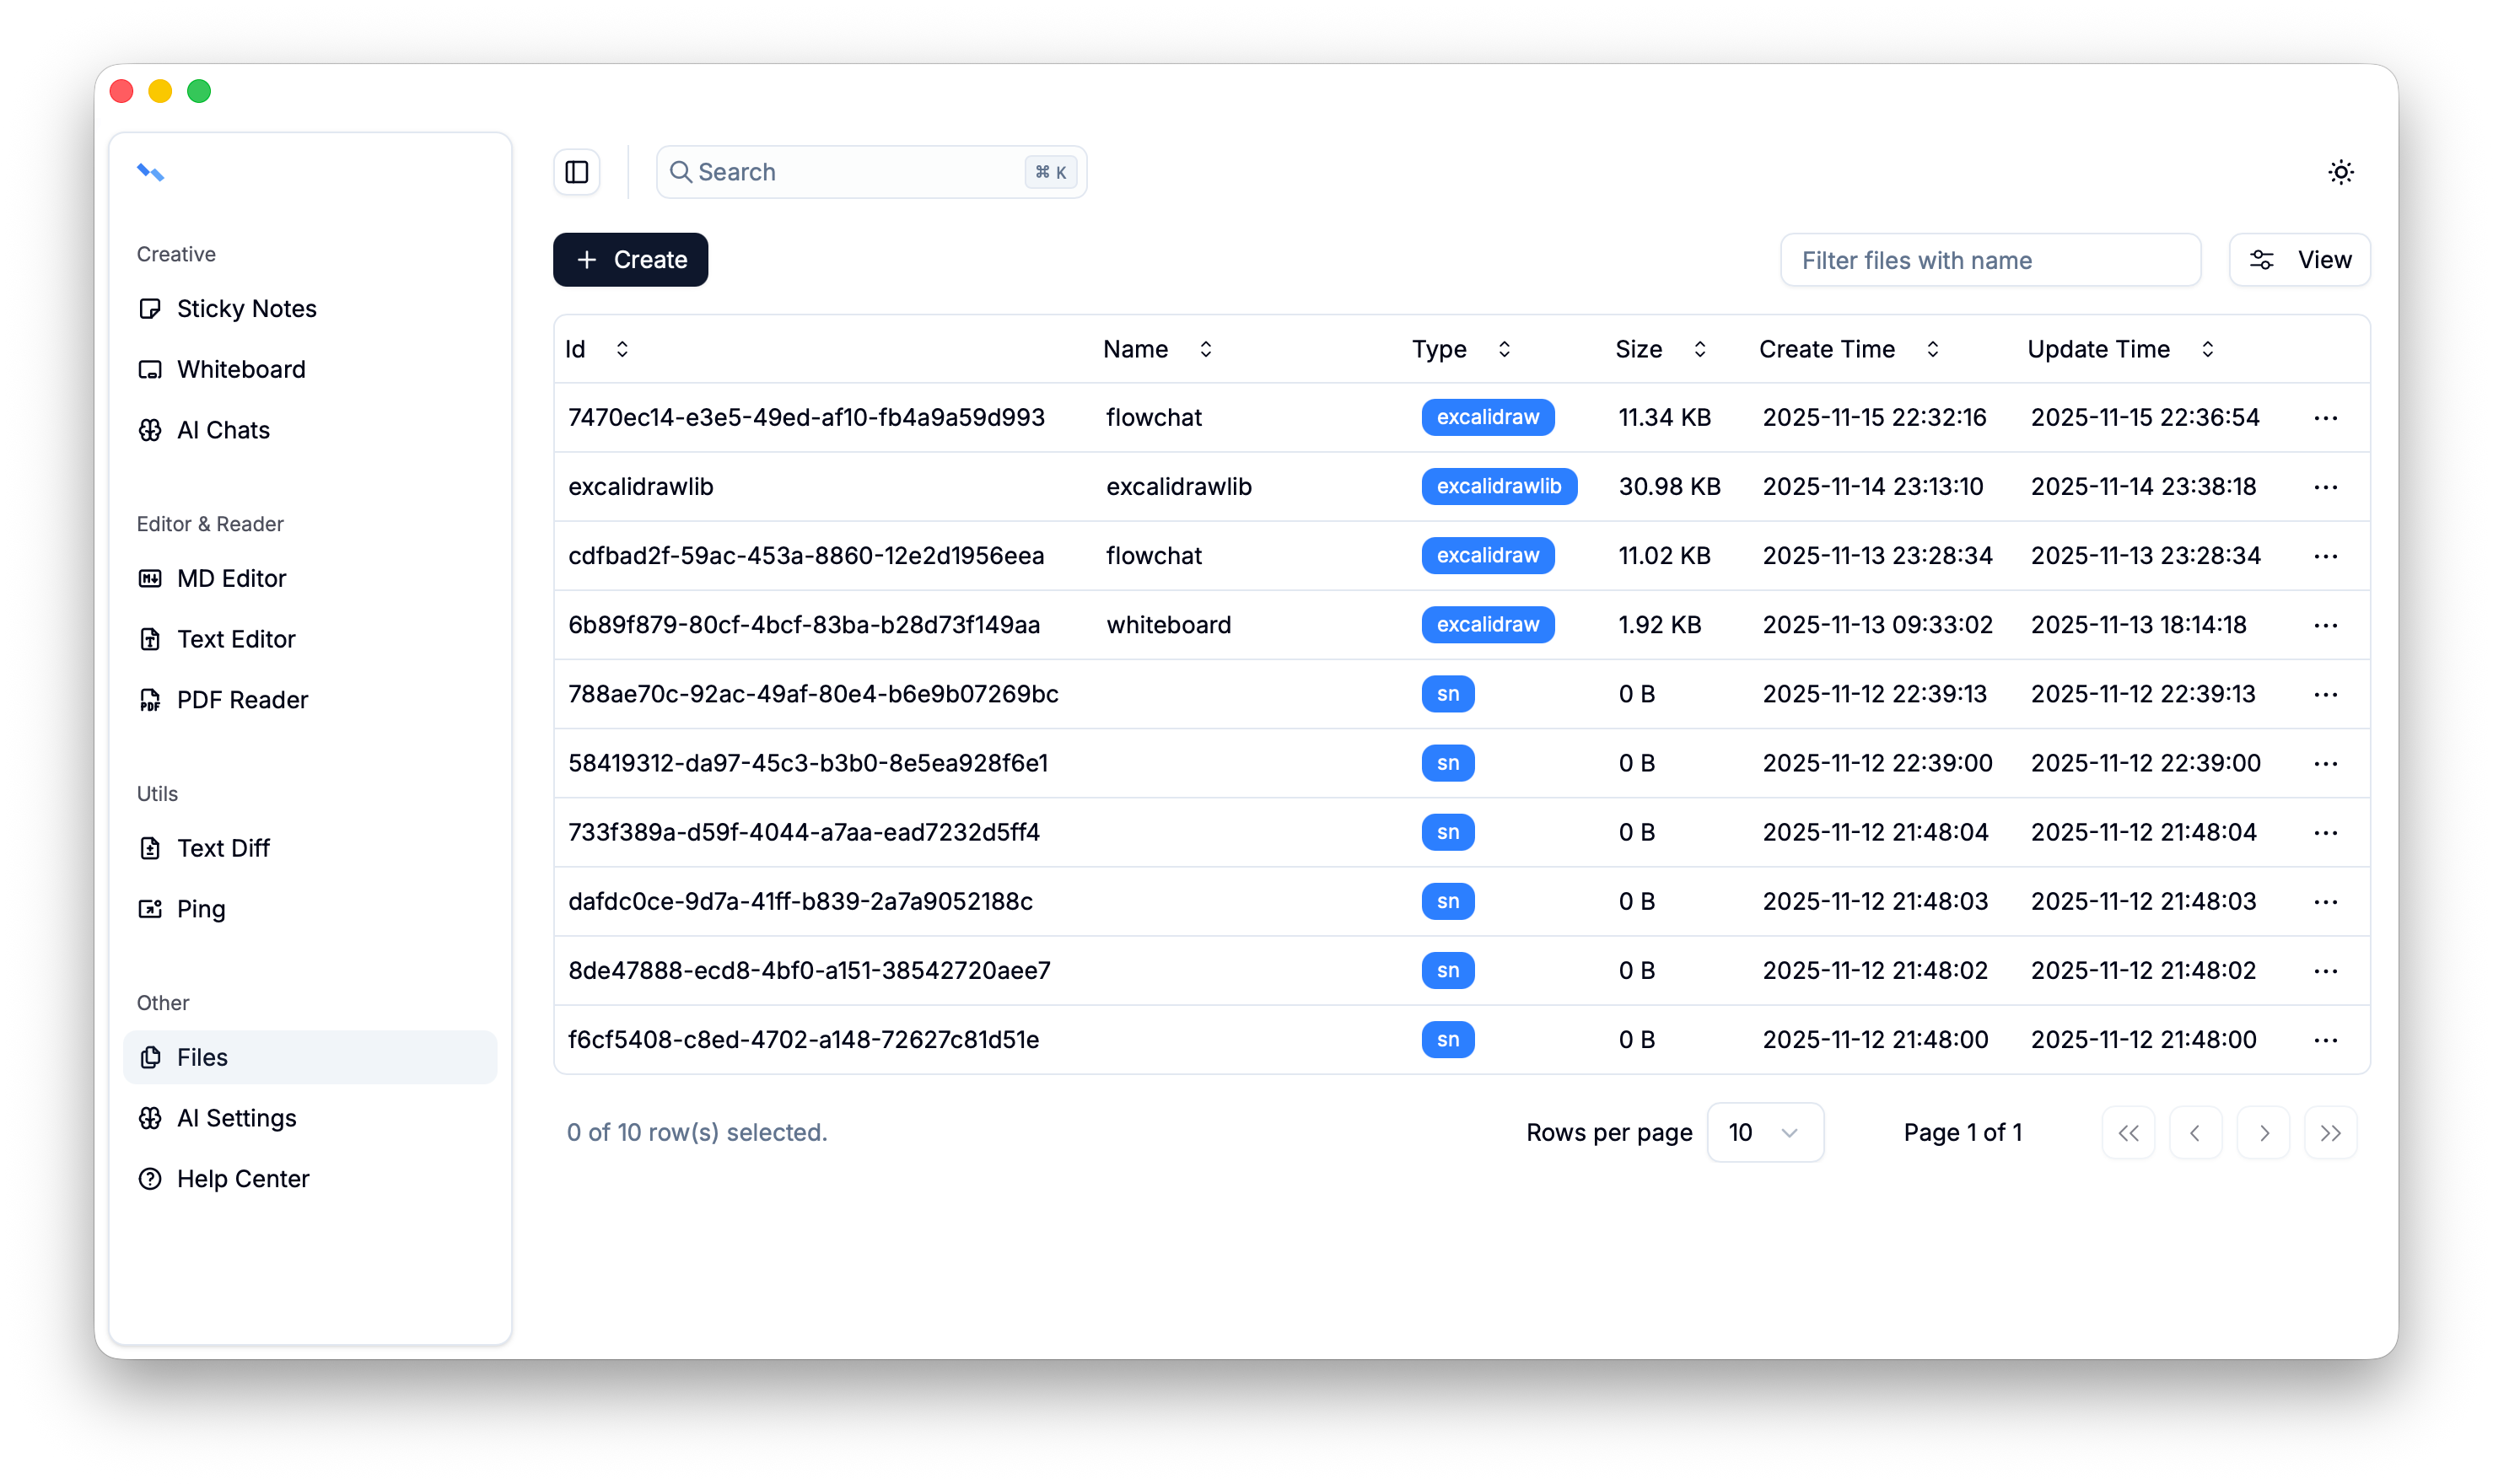Sort files by Size column
2493x1484 pixels.
pyautogui.click(x=1699, y=349)
